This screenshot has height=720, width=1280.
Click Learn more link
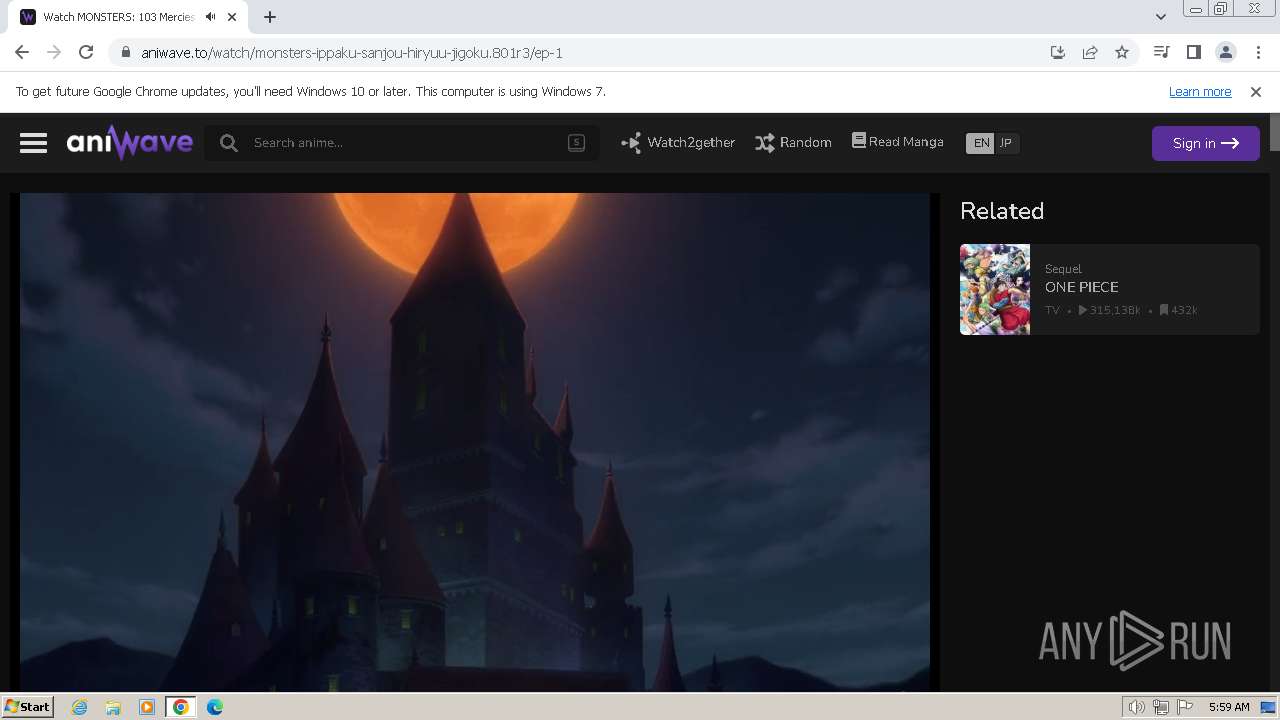point(1200,91)
